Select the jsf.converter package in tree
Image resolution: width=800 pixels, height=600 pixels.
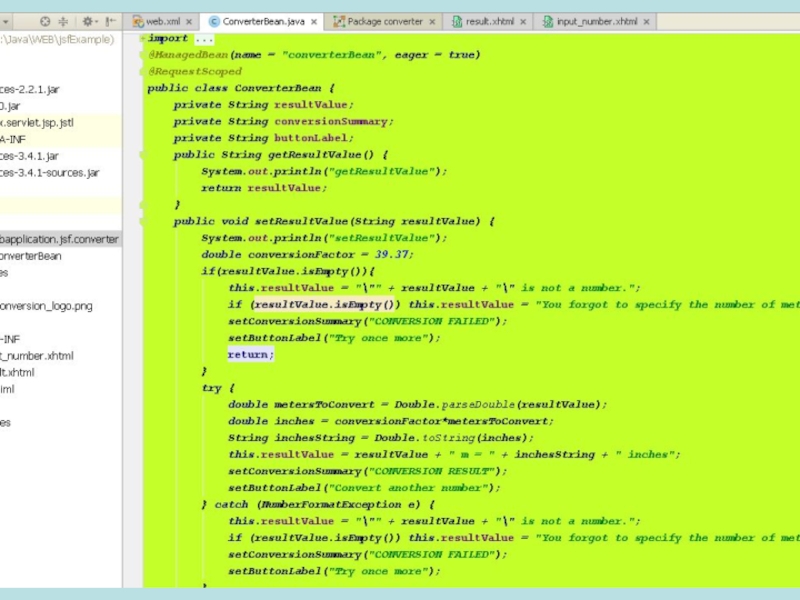coord(58,239)
